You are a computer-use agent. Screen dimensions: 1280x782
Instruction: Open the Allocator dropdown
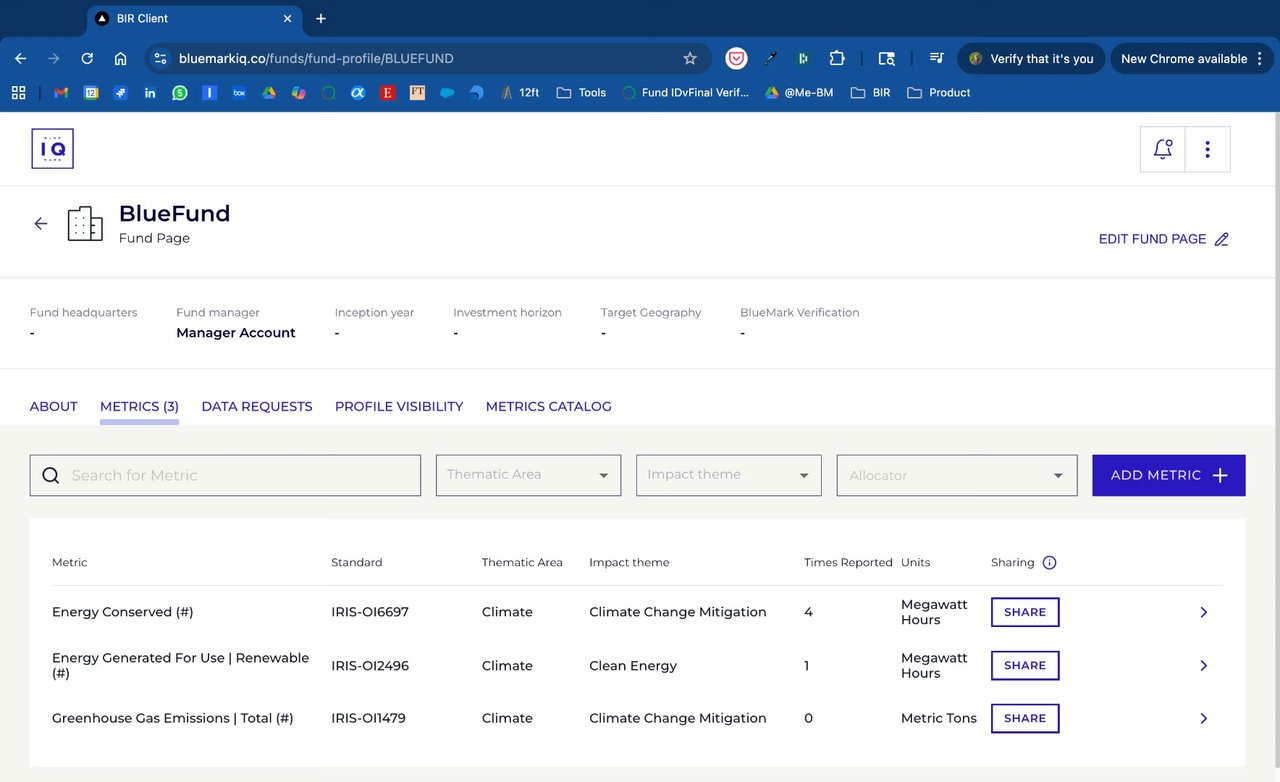pyautogui.click(x=956, y=476)
